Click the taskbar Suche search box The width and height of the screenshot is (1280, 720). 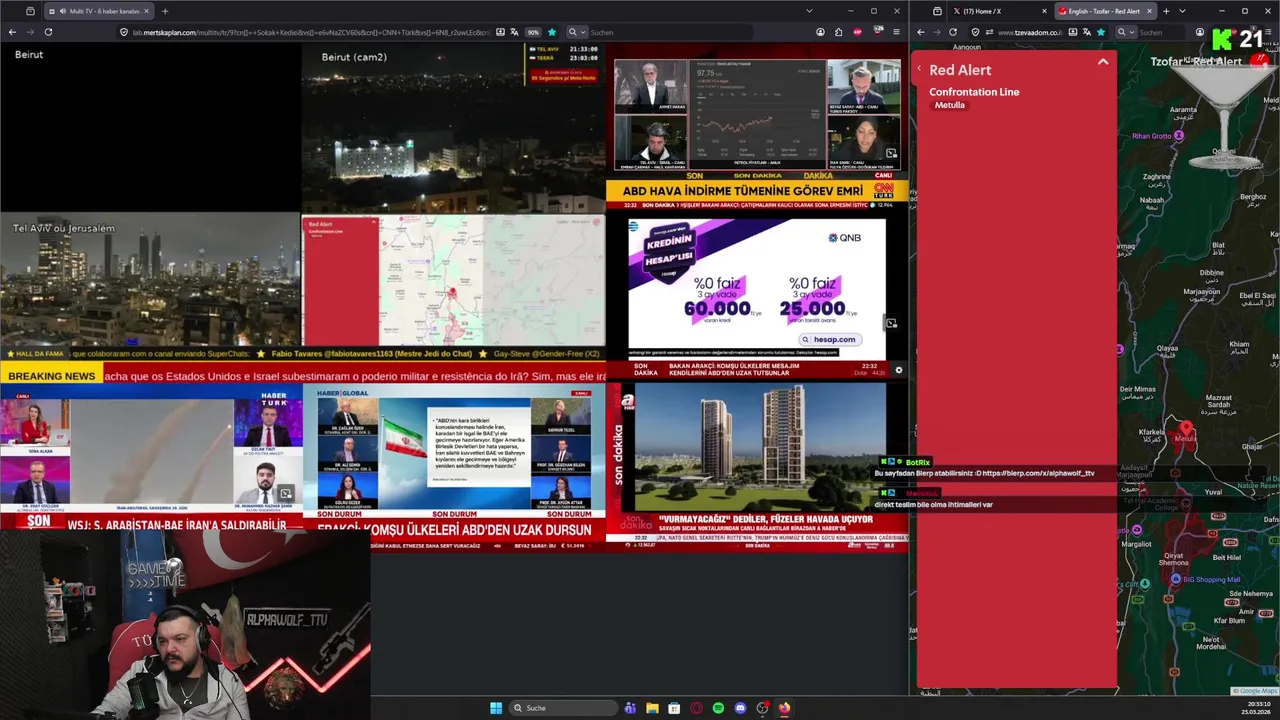point(563,708)
